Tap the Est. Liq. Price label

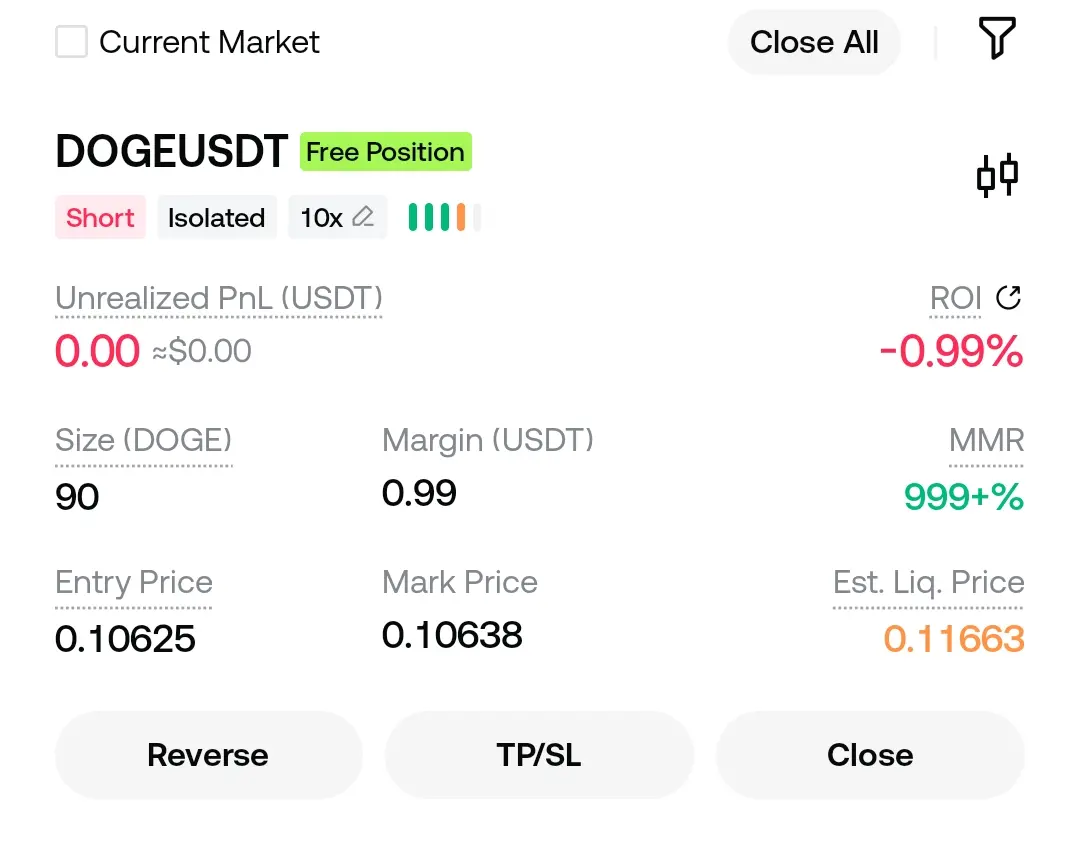point(928,583)
